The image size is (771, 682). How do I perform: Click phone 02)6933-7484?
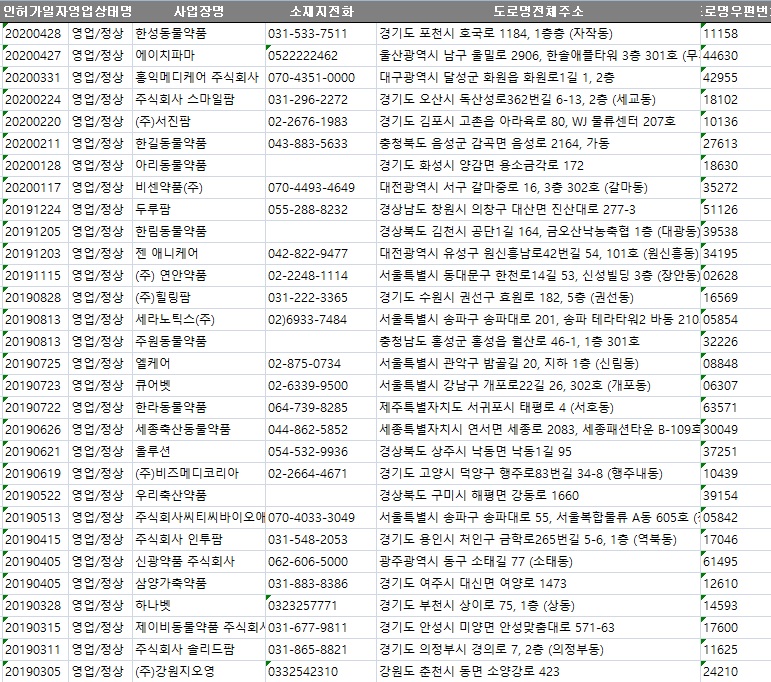tap(321, 320)
